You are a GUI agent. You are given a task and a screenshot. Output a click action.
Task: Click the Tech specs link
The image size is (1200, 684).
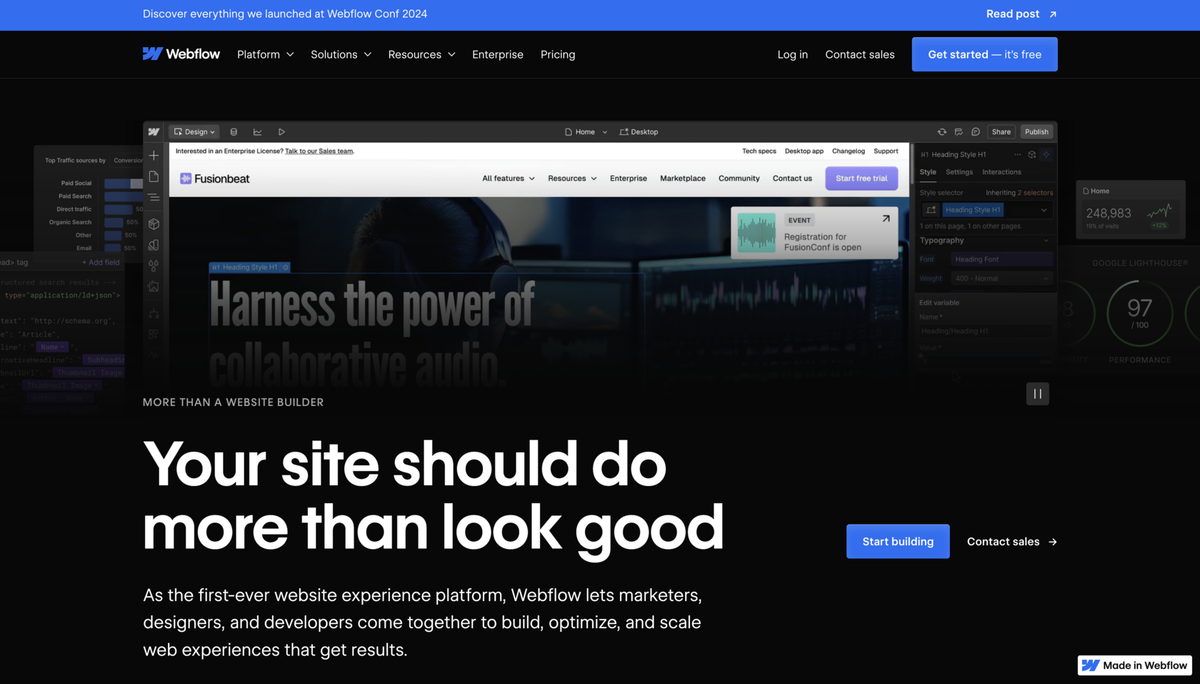[759, 151]
